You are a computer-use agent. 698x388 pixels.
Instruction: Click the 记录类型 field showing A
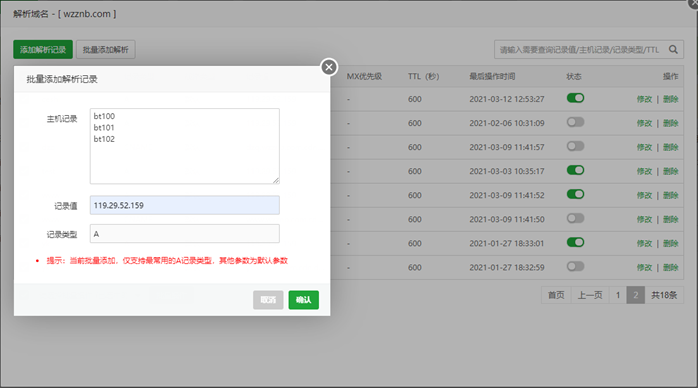pos(185,234)
